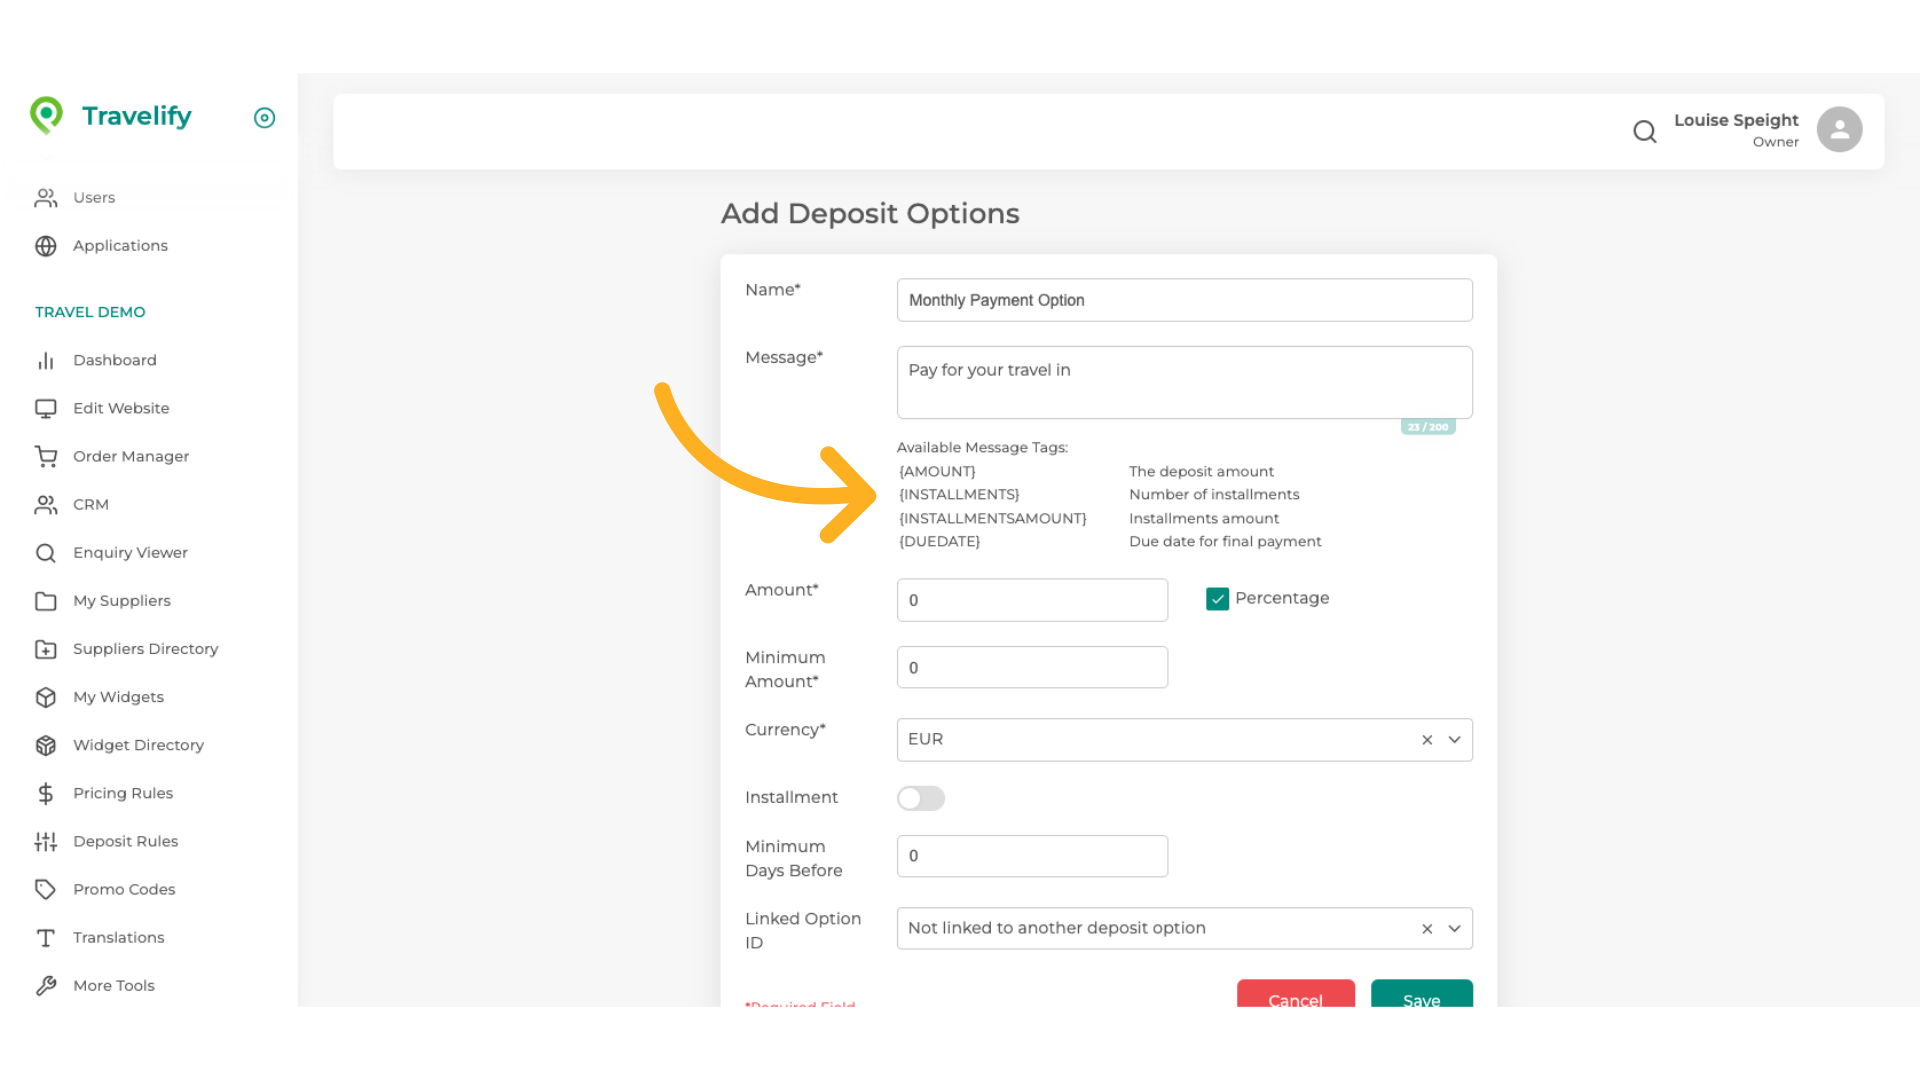Click the search magnifier icon in header
Image resolution: width=1920 pixels, height=1080 pixels.
pos(1644,131)
